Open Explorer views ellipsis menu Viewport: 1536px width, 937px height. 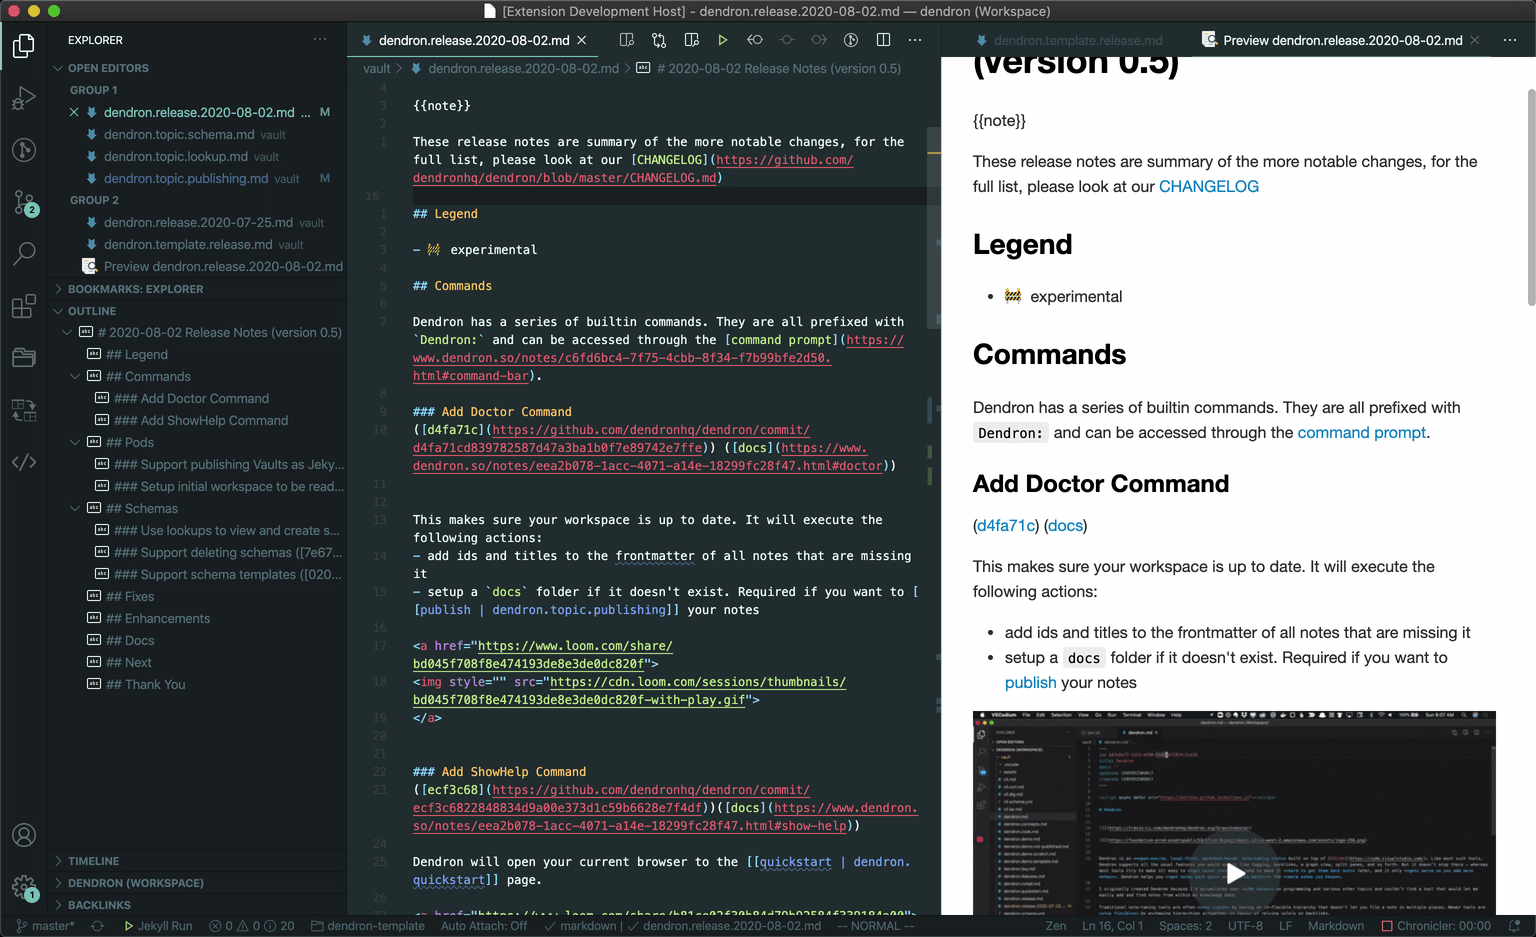coord(320,40)
